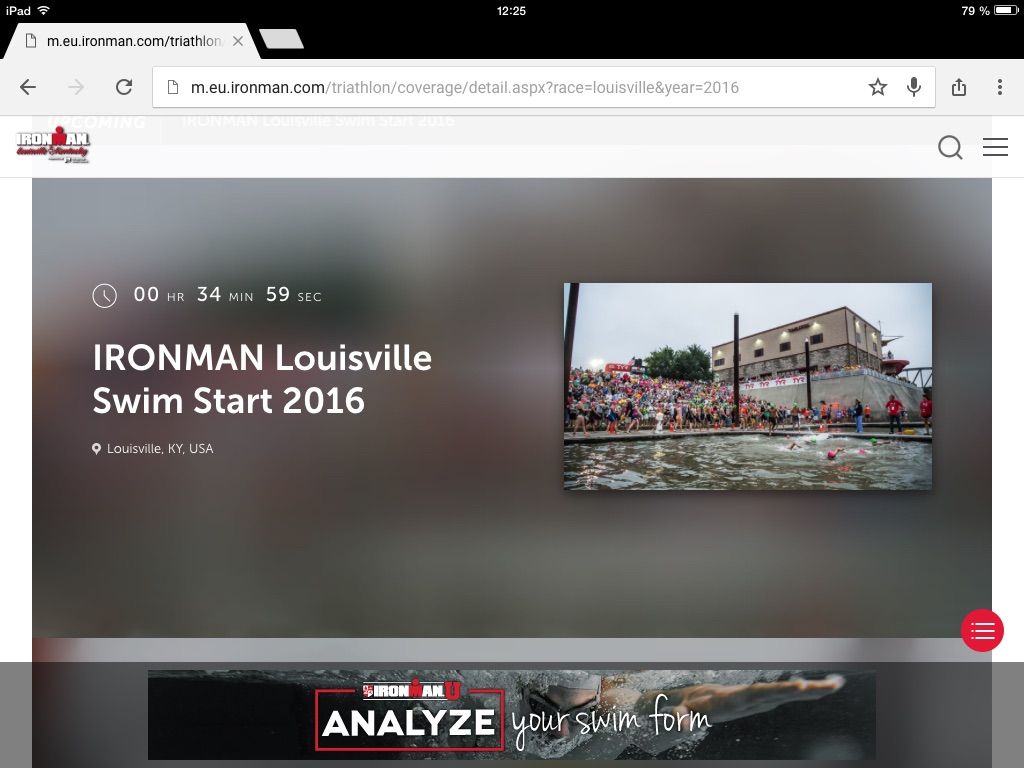Viewport: 1024px width, 768px height.
Task: Close the m.eu.ironman.com tab
Action: tap(238, 41)
